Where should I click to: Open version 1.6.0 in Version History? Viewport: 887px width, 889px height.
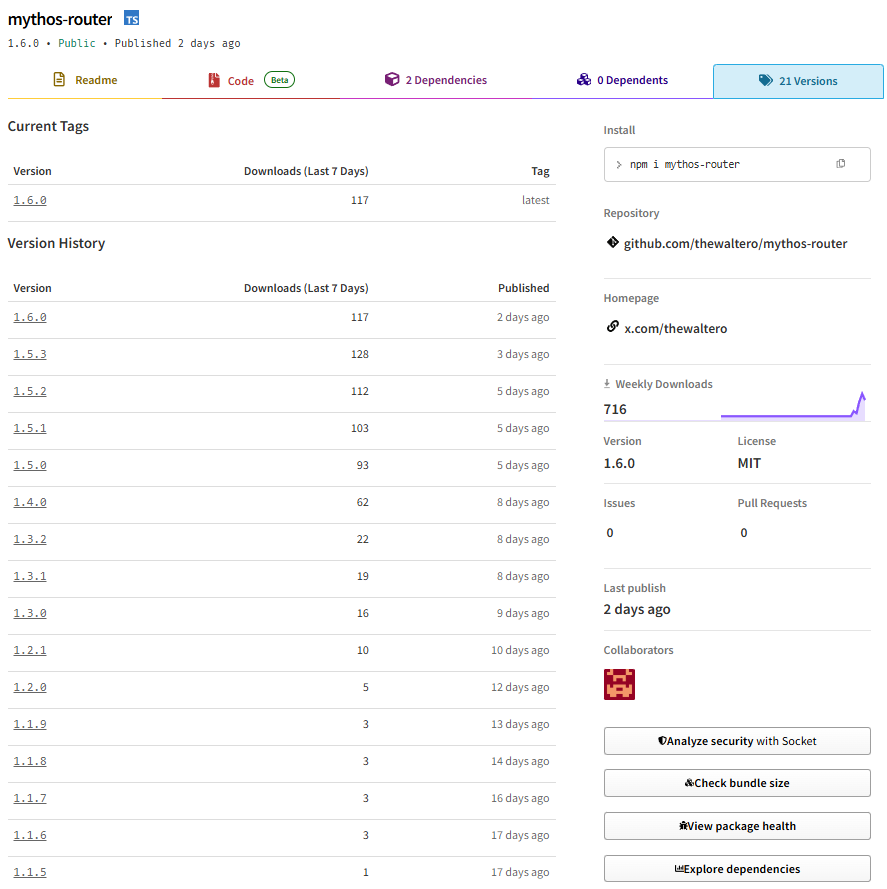click(x=30, y=317)
